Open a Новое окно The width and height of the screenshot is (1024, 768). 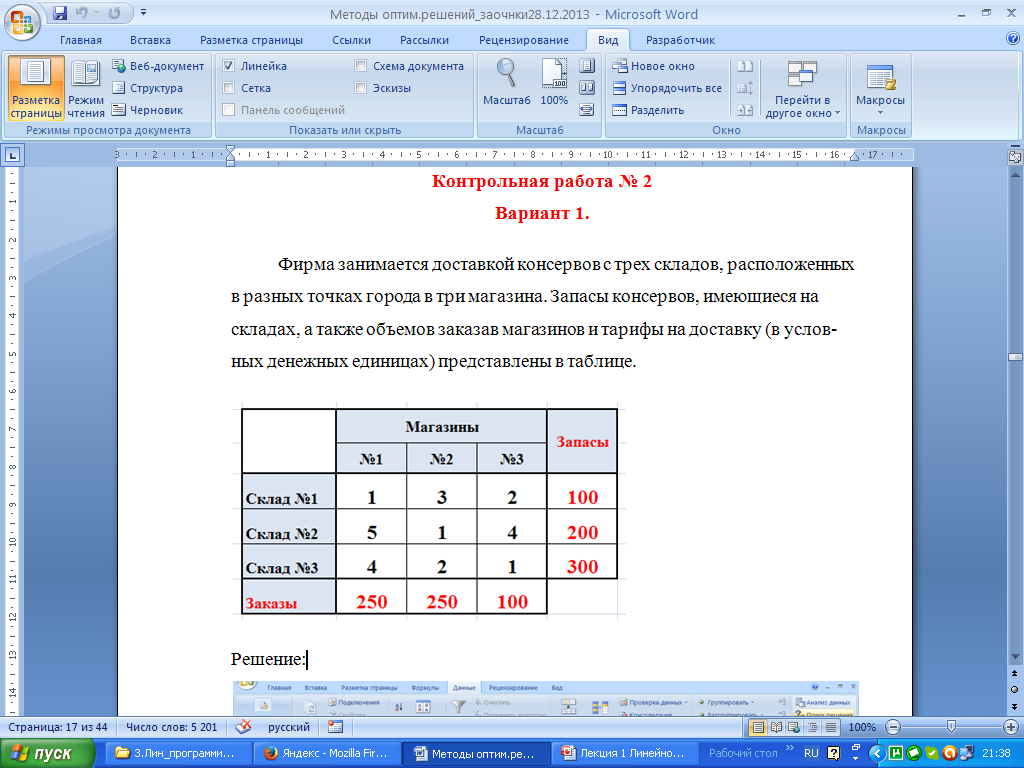tap(653, 66)
